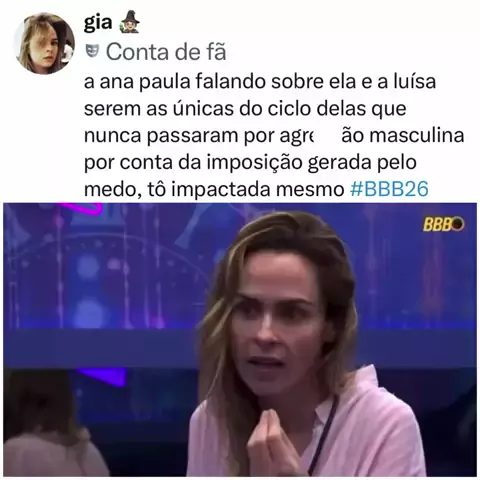Image resolution: width=480 pixels, height=480 pixels.
Task: Click the line "por conta da imposição gerada"
Action: click(250, 163)
